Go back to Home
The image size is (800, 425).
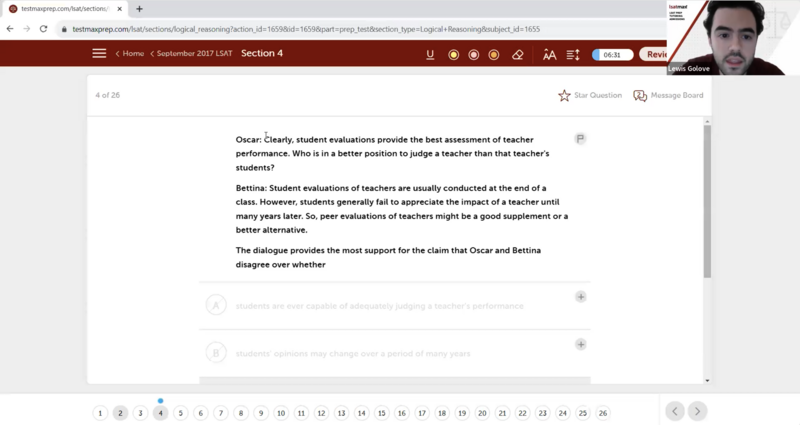click(130, 54)
